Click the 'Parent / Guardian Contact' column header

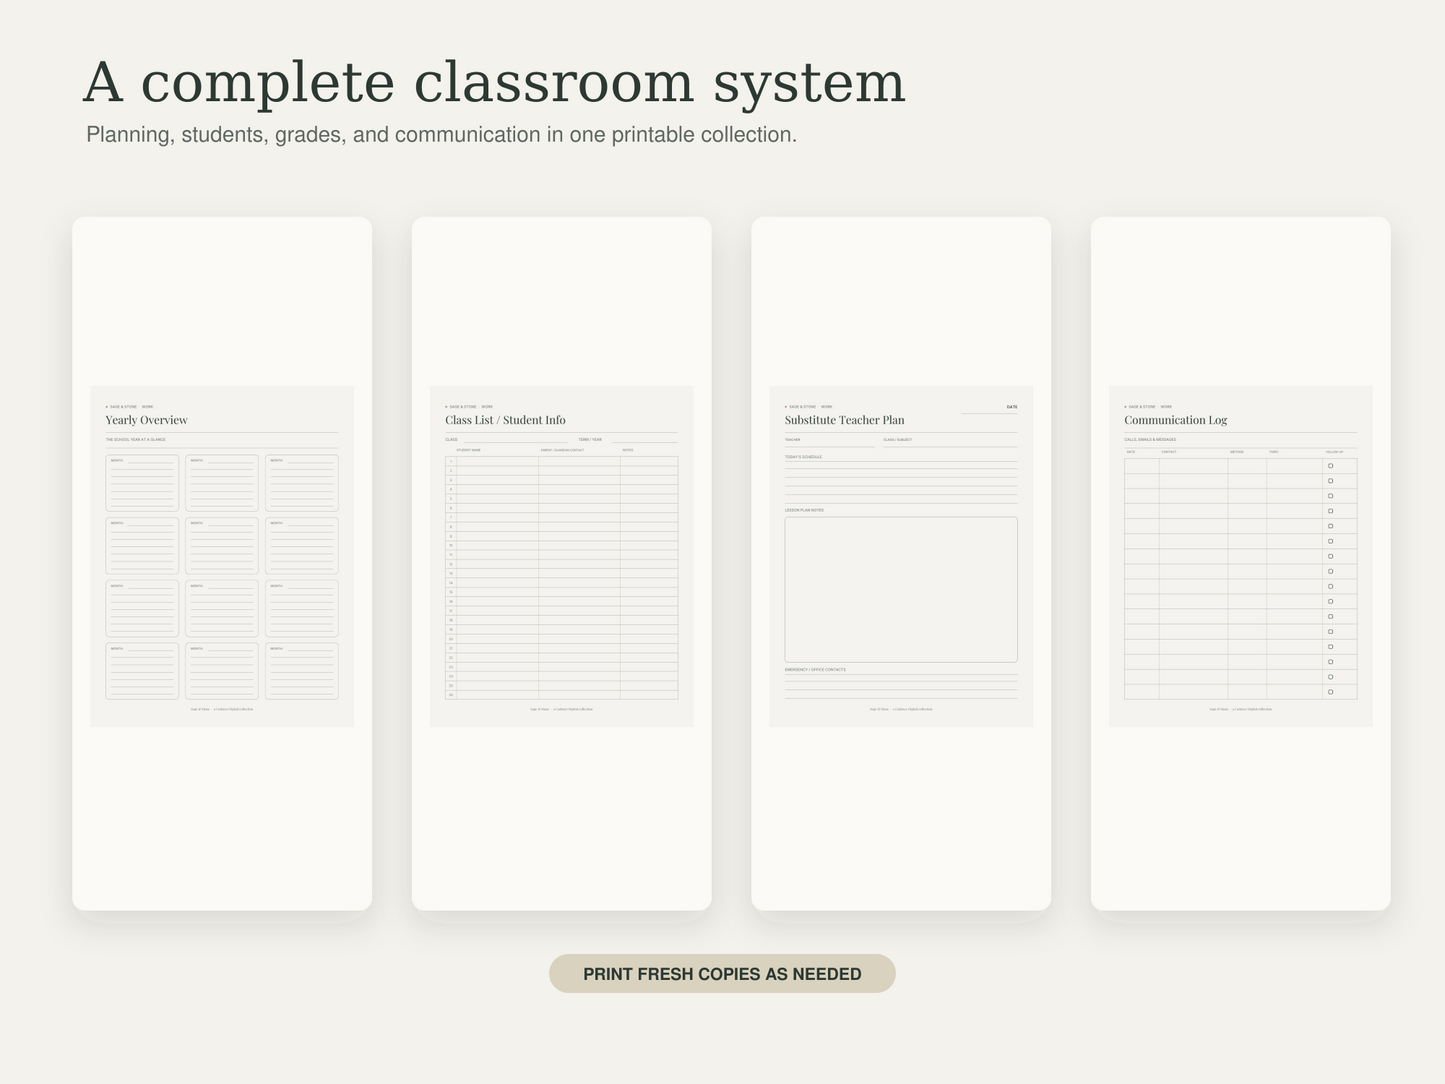coord(562,450)
